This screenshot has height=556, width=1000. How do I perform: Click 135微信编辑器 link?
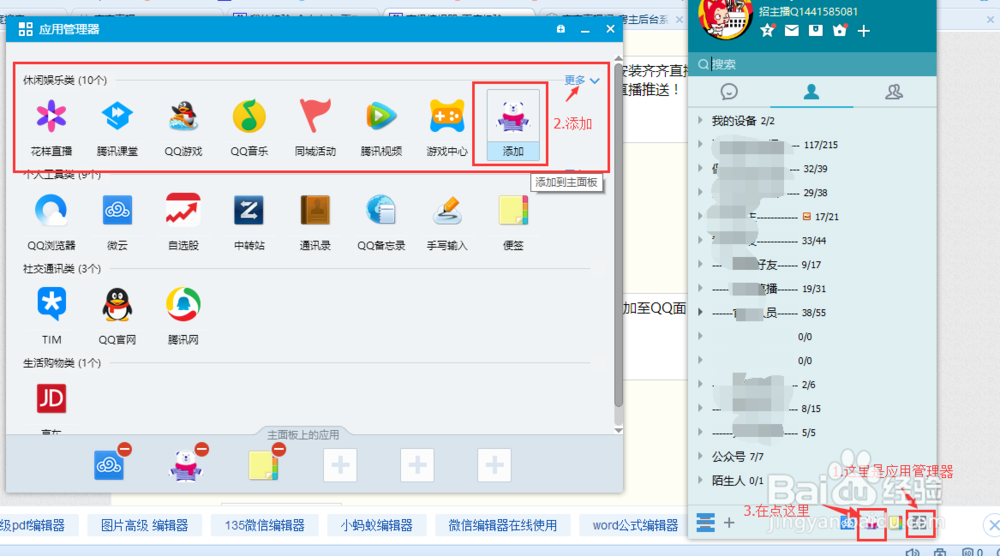pos(264,525)
